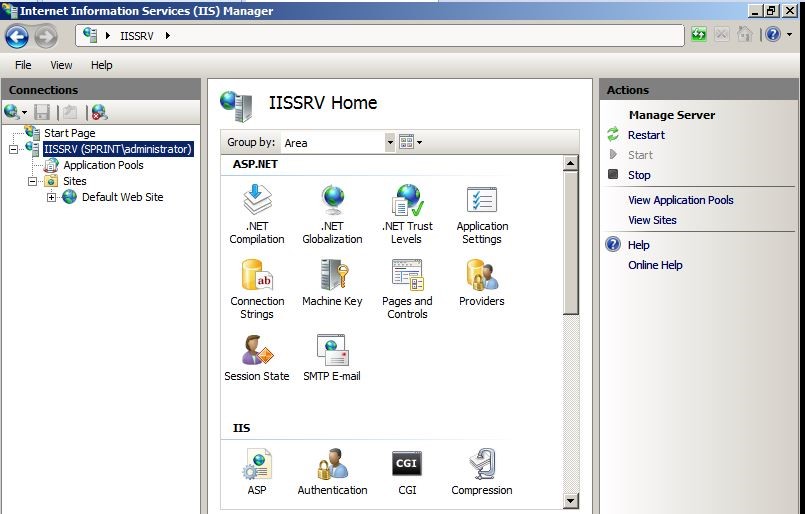
Task: Open Compression feature
Action: [x=482, y=471]
